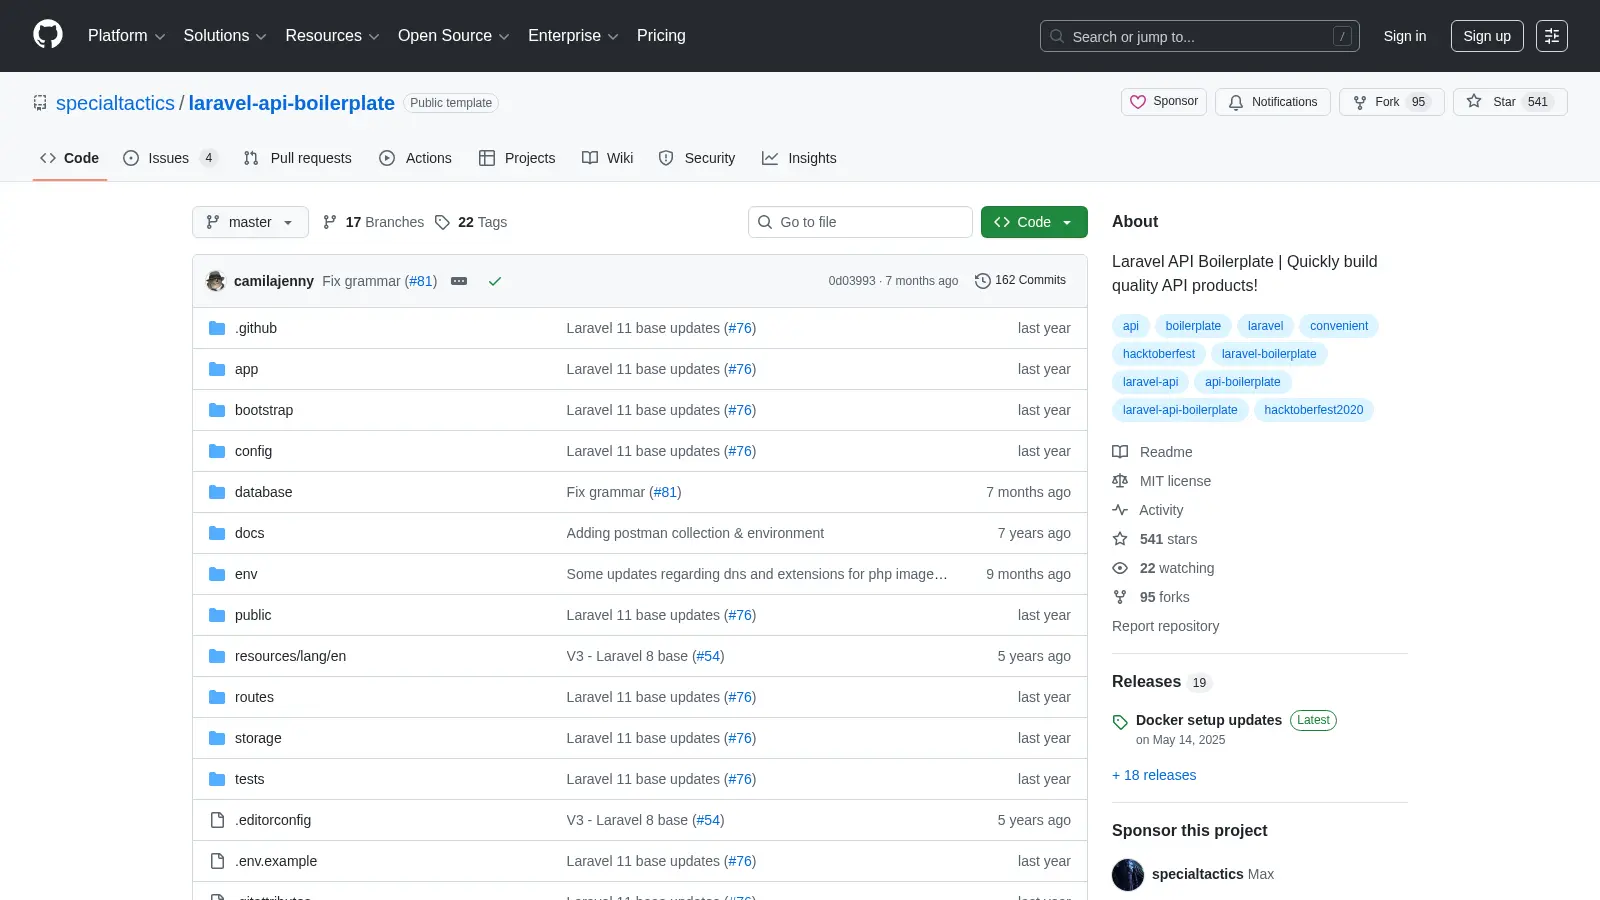Screen dimensions: 1600x900
Task: Open the Pricing page
Action: click(661, 36)
